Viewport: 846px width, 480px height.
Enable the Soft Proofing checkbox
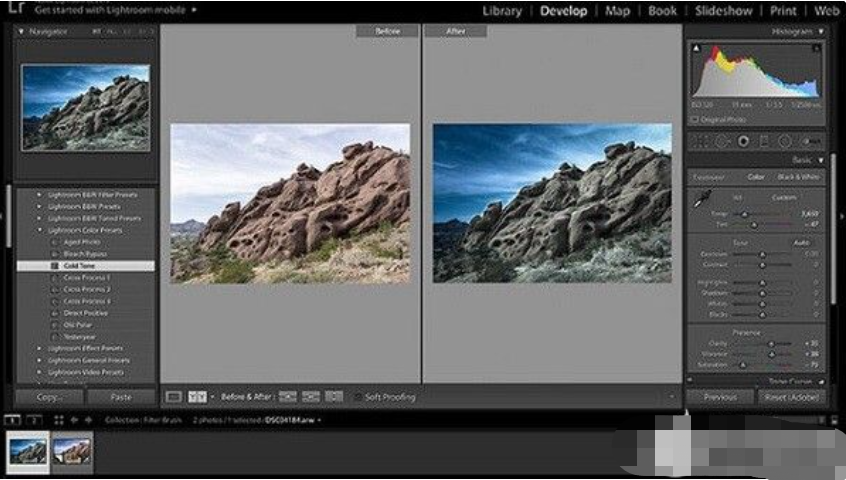pyautogui.click(x=358, y=397)
